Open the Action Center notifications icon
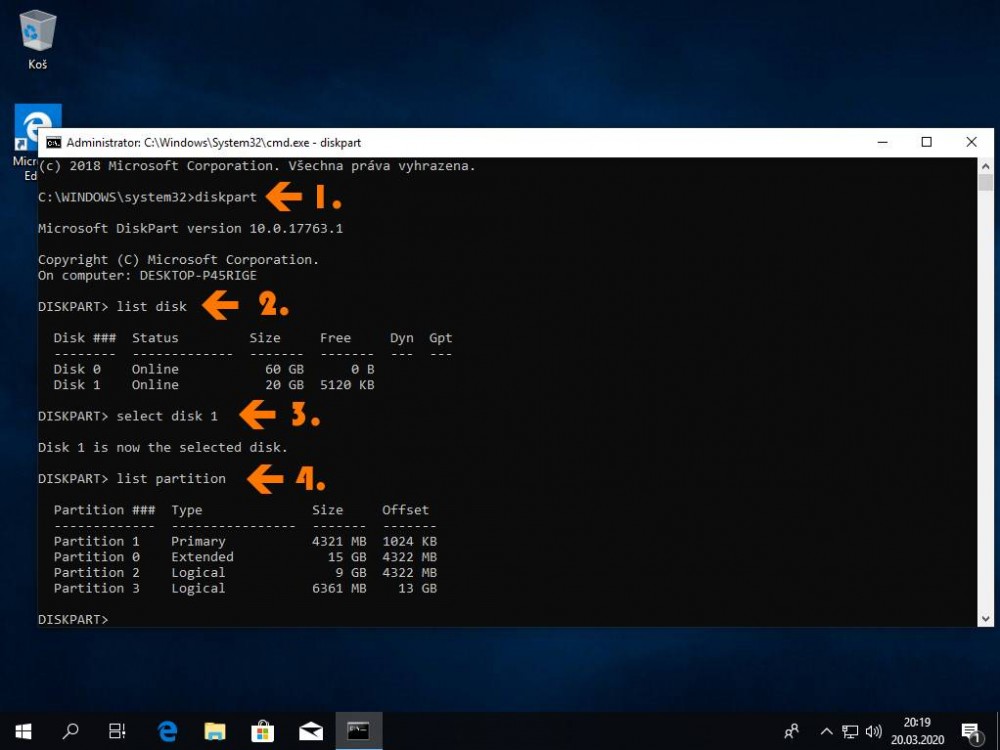 click(969, 731)
